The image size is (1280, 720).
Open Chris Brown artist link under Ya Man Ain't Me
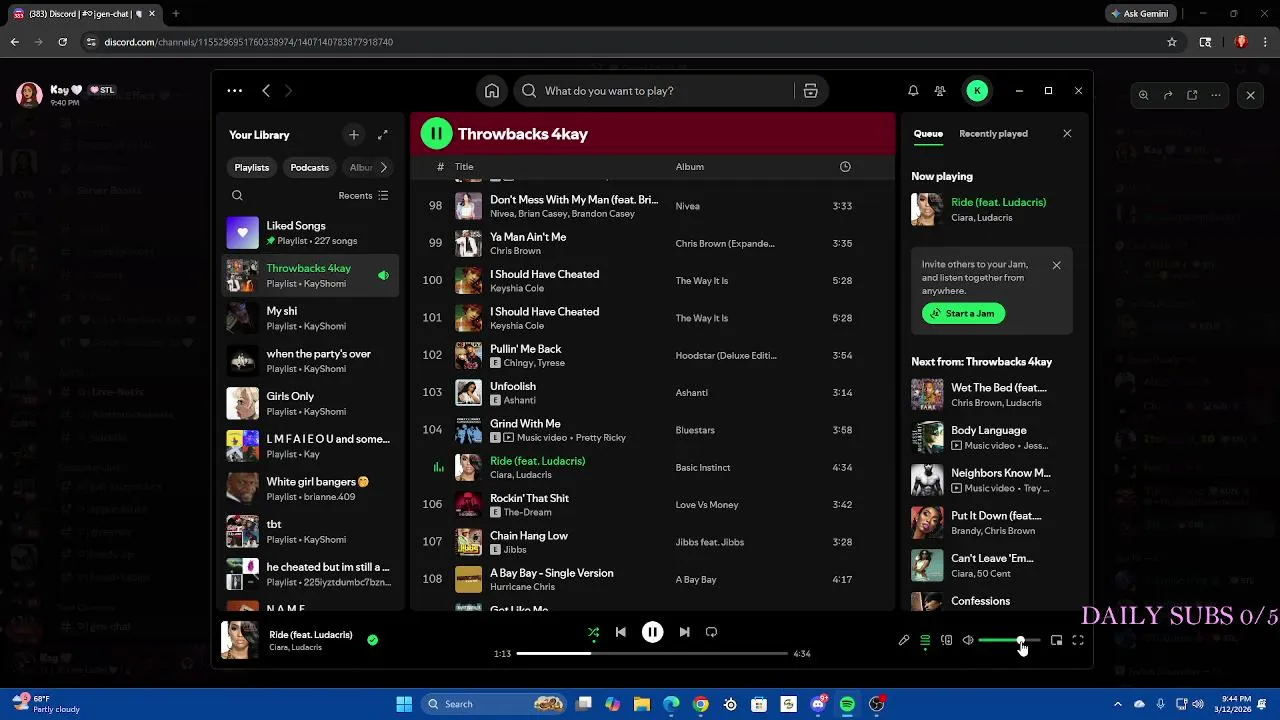pyautogui.click(x=515, y=251)
